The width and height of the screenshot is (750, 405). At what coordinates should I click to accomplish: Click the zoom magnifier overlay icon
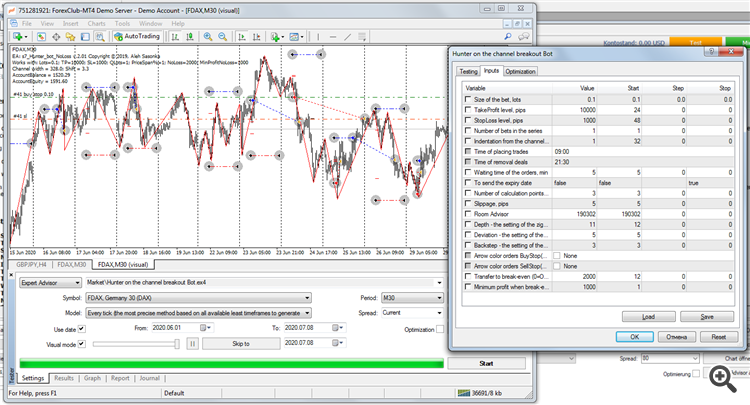coord(719,375)
